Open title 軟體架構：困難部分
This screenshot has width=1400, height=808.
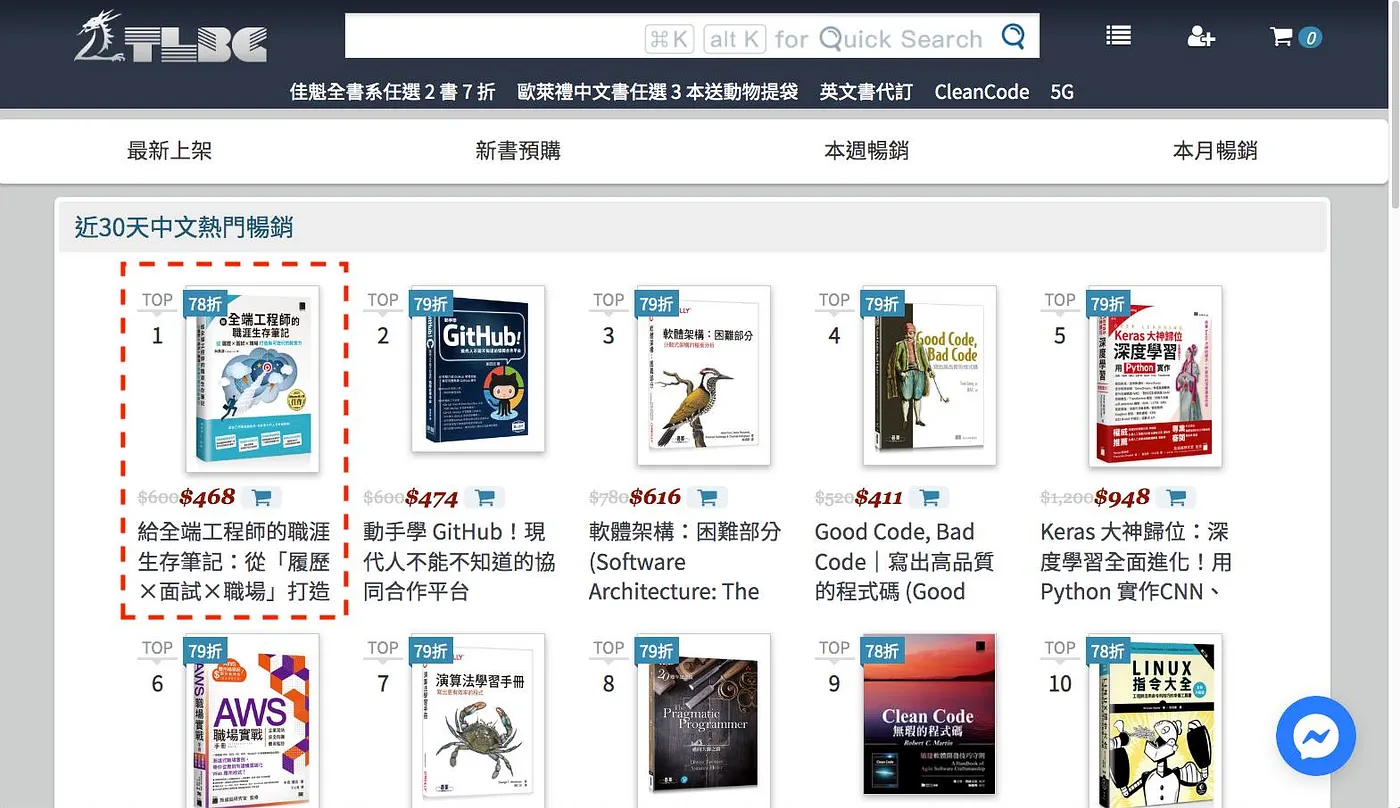point(685,561)
